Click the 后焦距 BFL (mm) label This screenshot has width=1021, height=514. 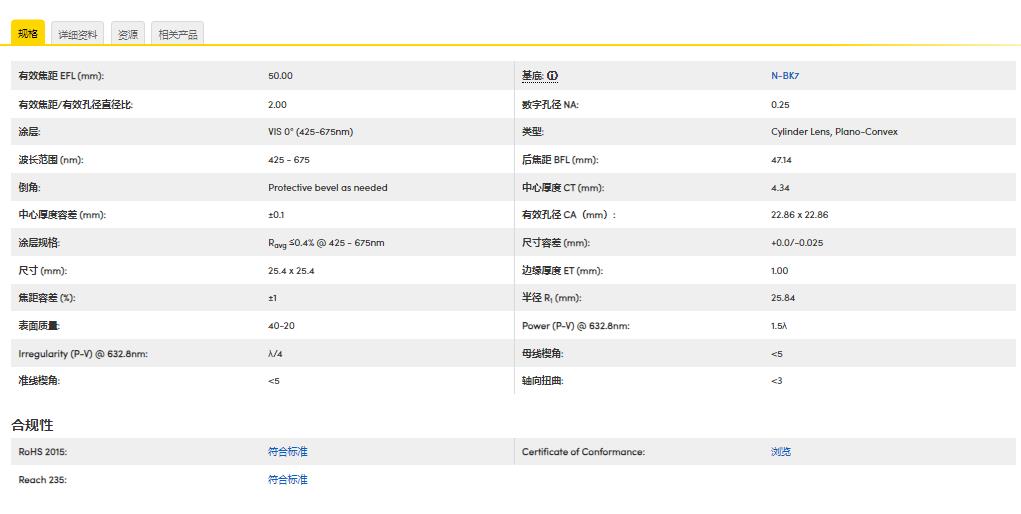click(x=560, y=160)
